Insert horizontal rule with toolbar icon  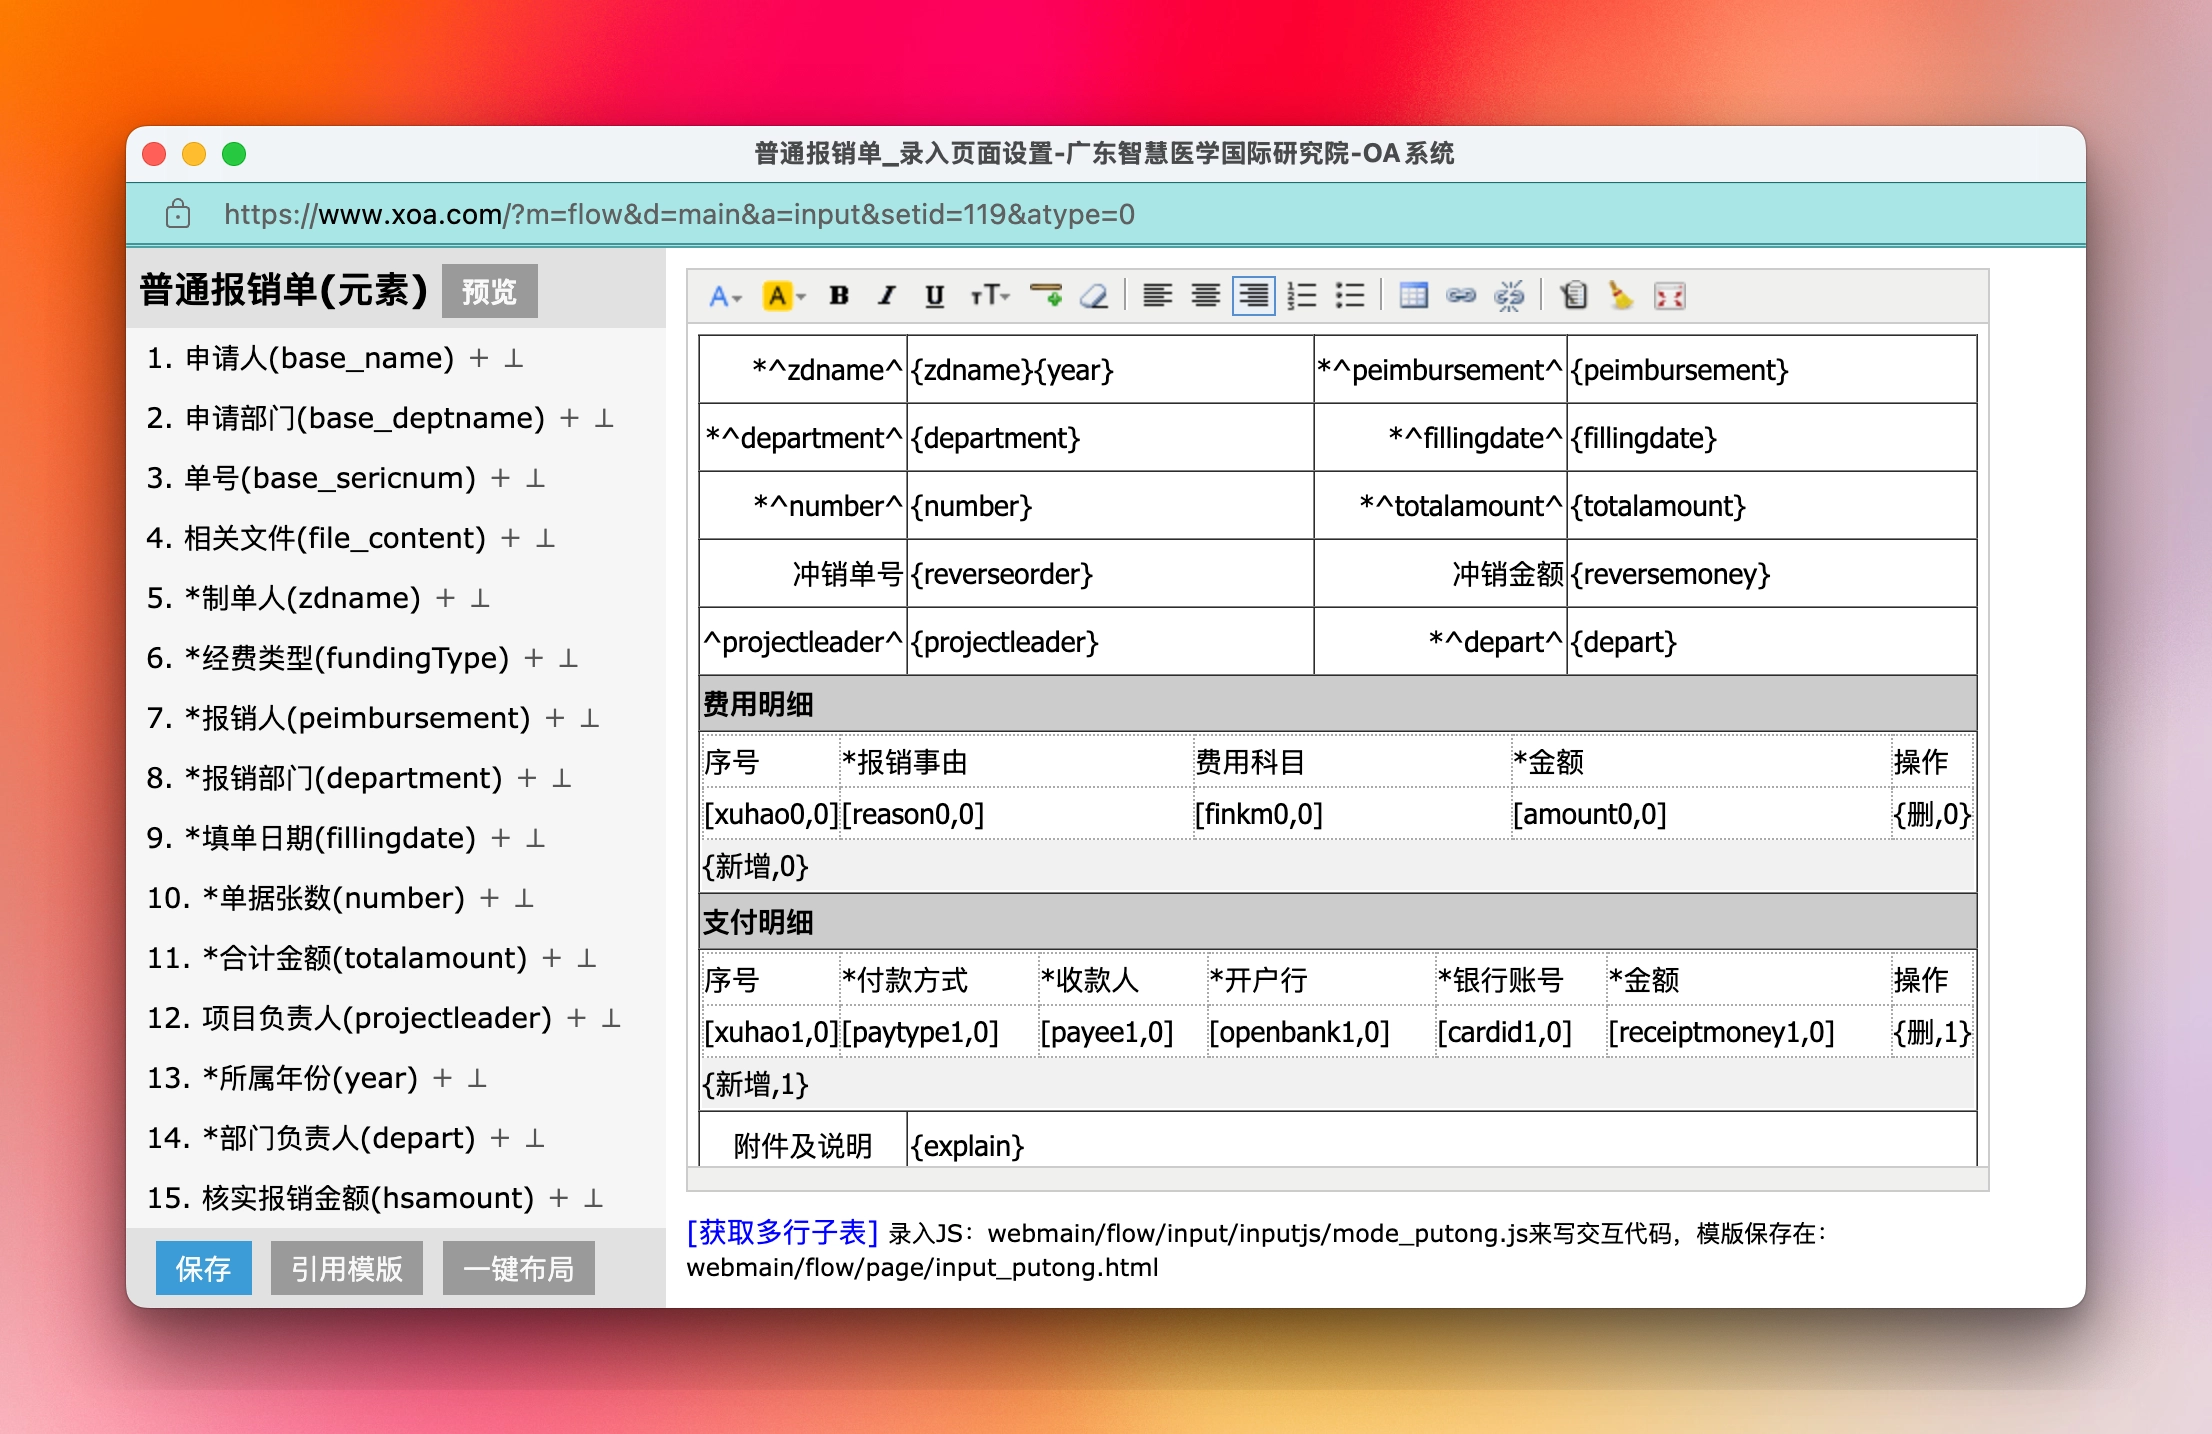click(1046, 296)
